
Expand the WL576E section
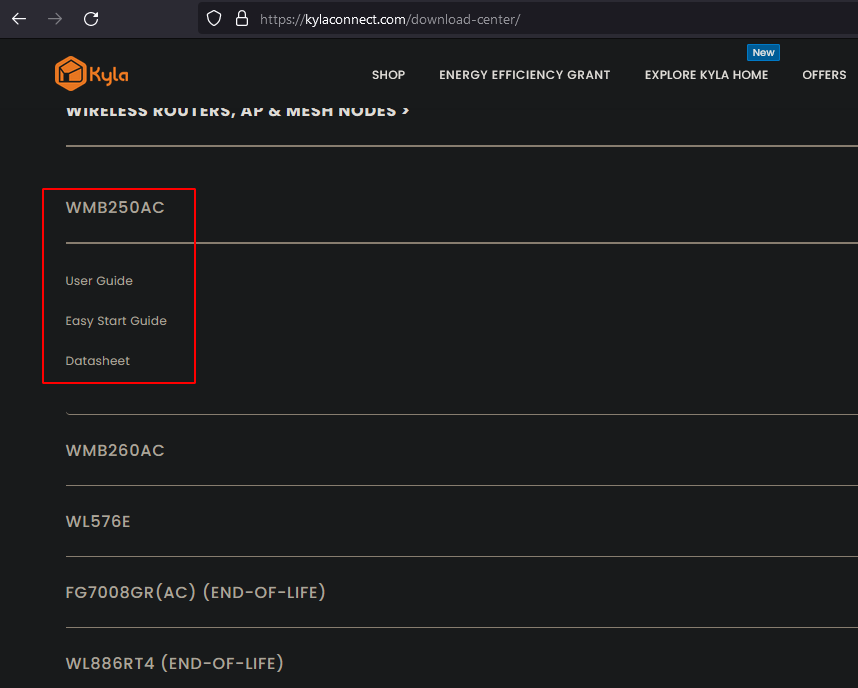[x=98, y=522]
